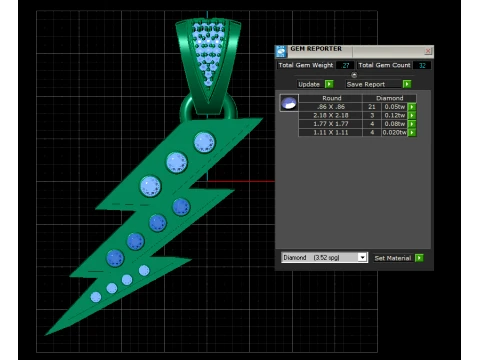Click the round gem thumbnail in the table
Image resolution: width=480 pixels, height=360 pixels.
tap(289, 103)
